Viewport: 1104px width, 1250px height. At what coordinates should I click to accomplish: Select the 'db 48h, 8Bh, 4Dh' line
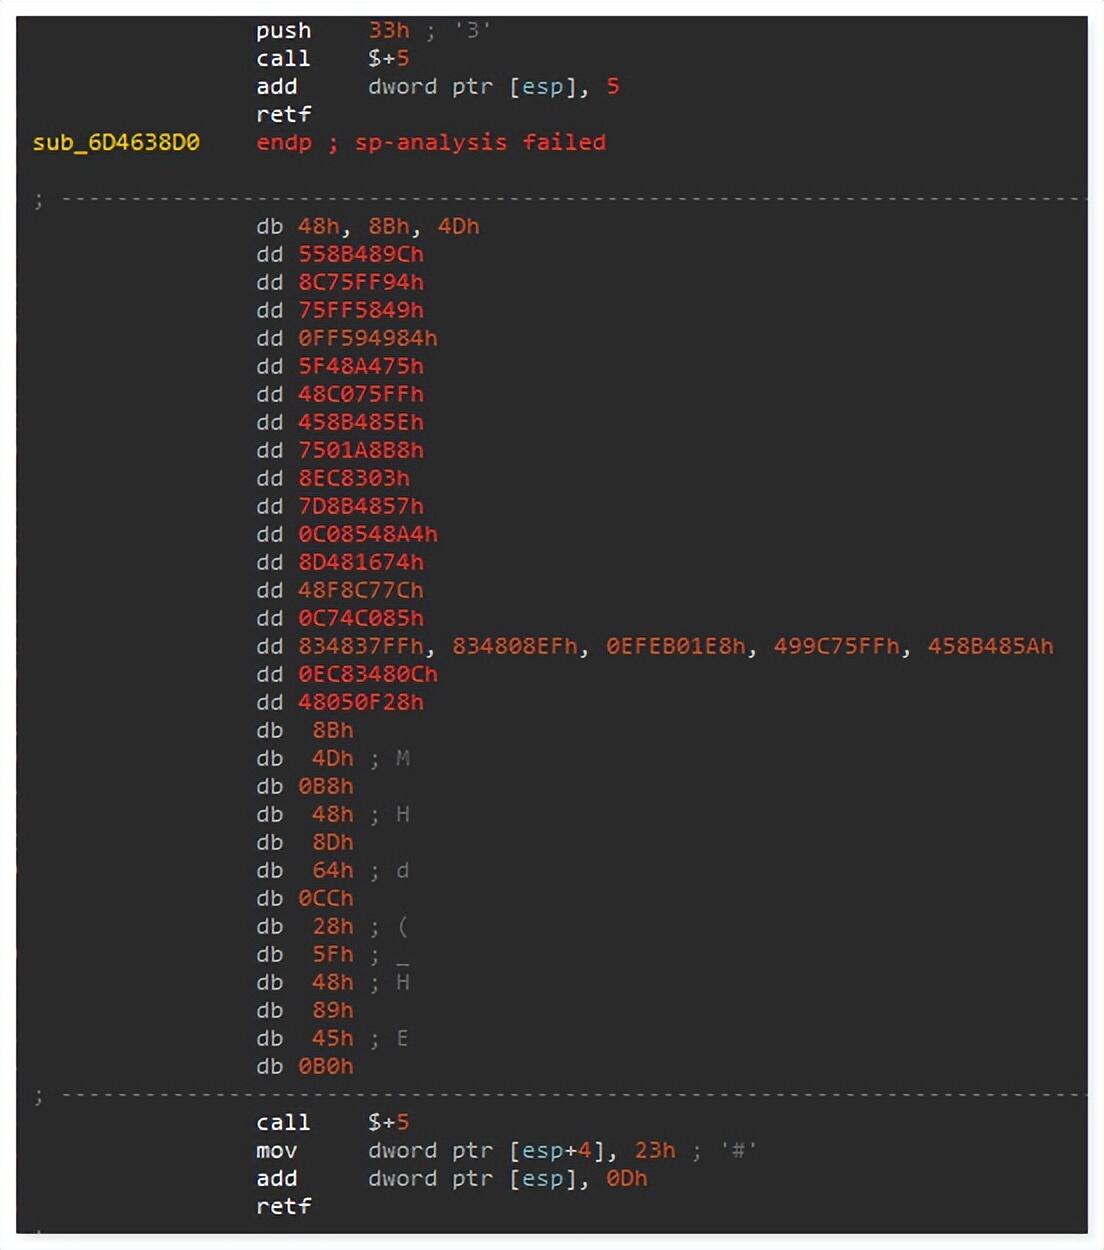(x=367, y=227)
